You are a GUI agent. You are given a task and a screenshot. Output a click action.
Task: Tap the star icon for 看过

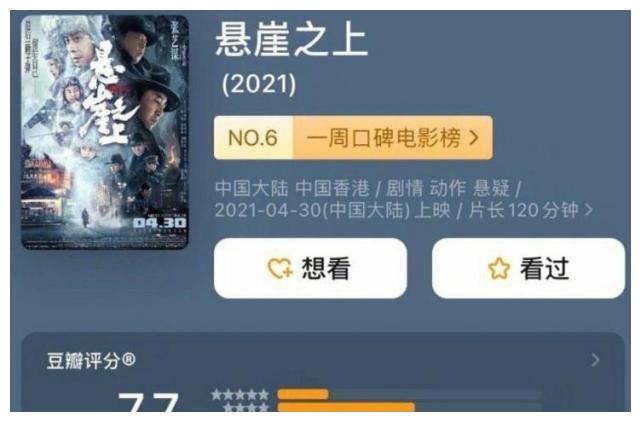coord(499,269)
